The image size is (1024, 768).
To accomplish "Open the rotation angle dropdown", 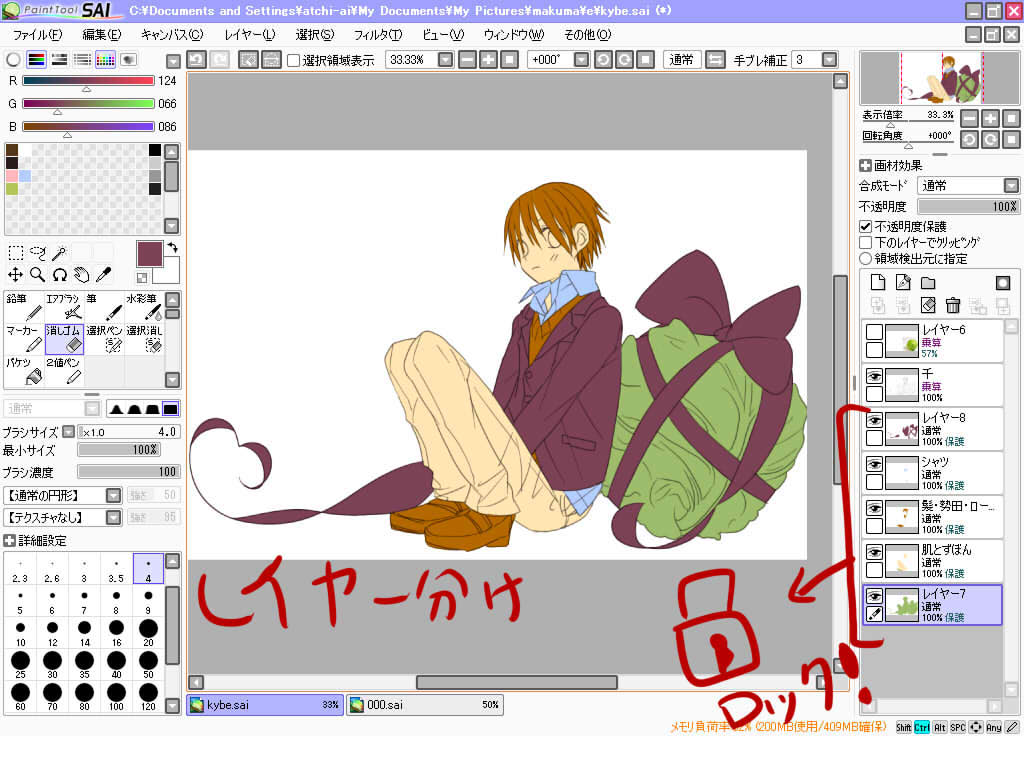I will 581,60.
